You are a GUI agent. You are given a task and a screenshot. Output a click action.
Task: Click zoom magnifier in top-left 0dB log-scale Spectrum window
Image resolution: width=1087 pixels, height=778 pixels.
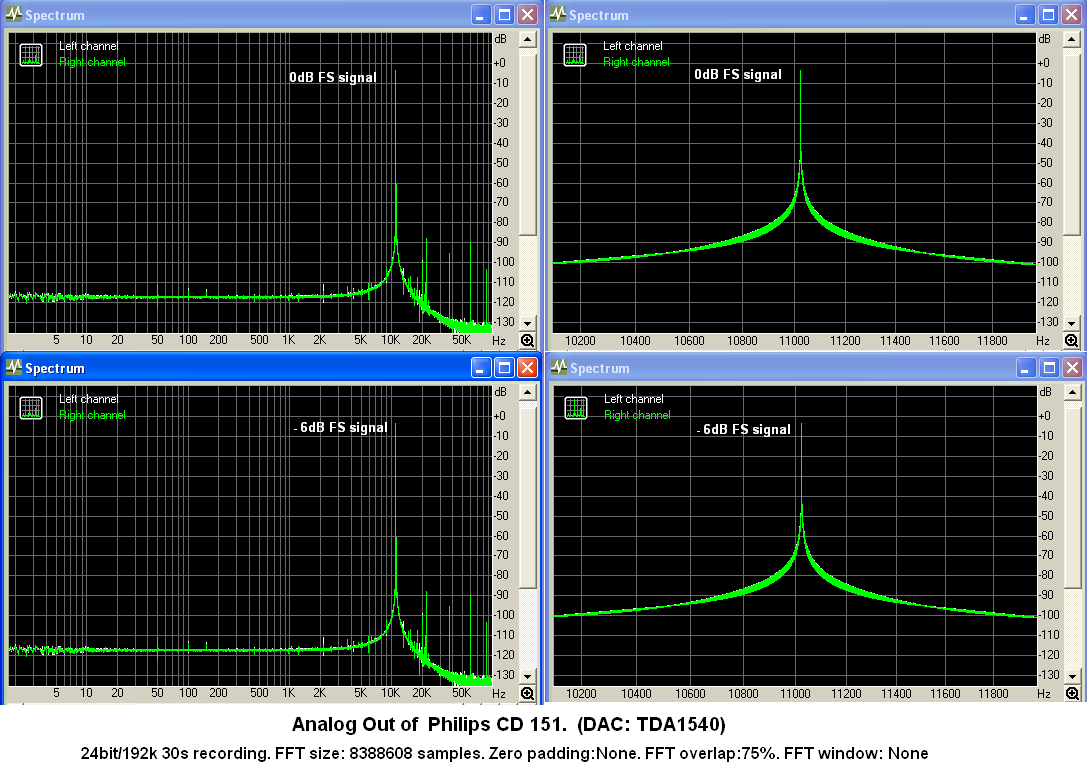coord(528,340)
